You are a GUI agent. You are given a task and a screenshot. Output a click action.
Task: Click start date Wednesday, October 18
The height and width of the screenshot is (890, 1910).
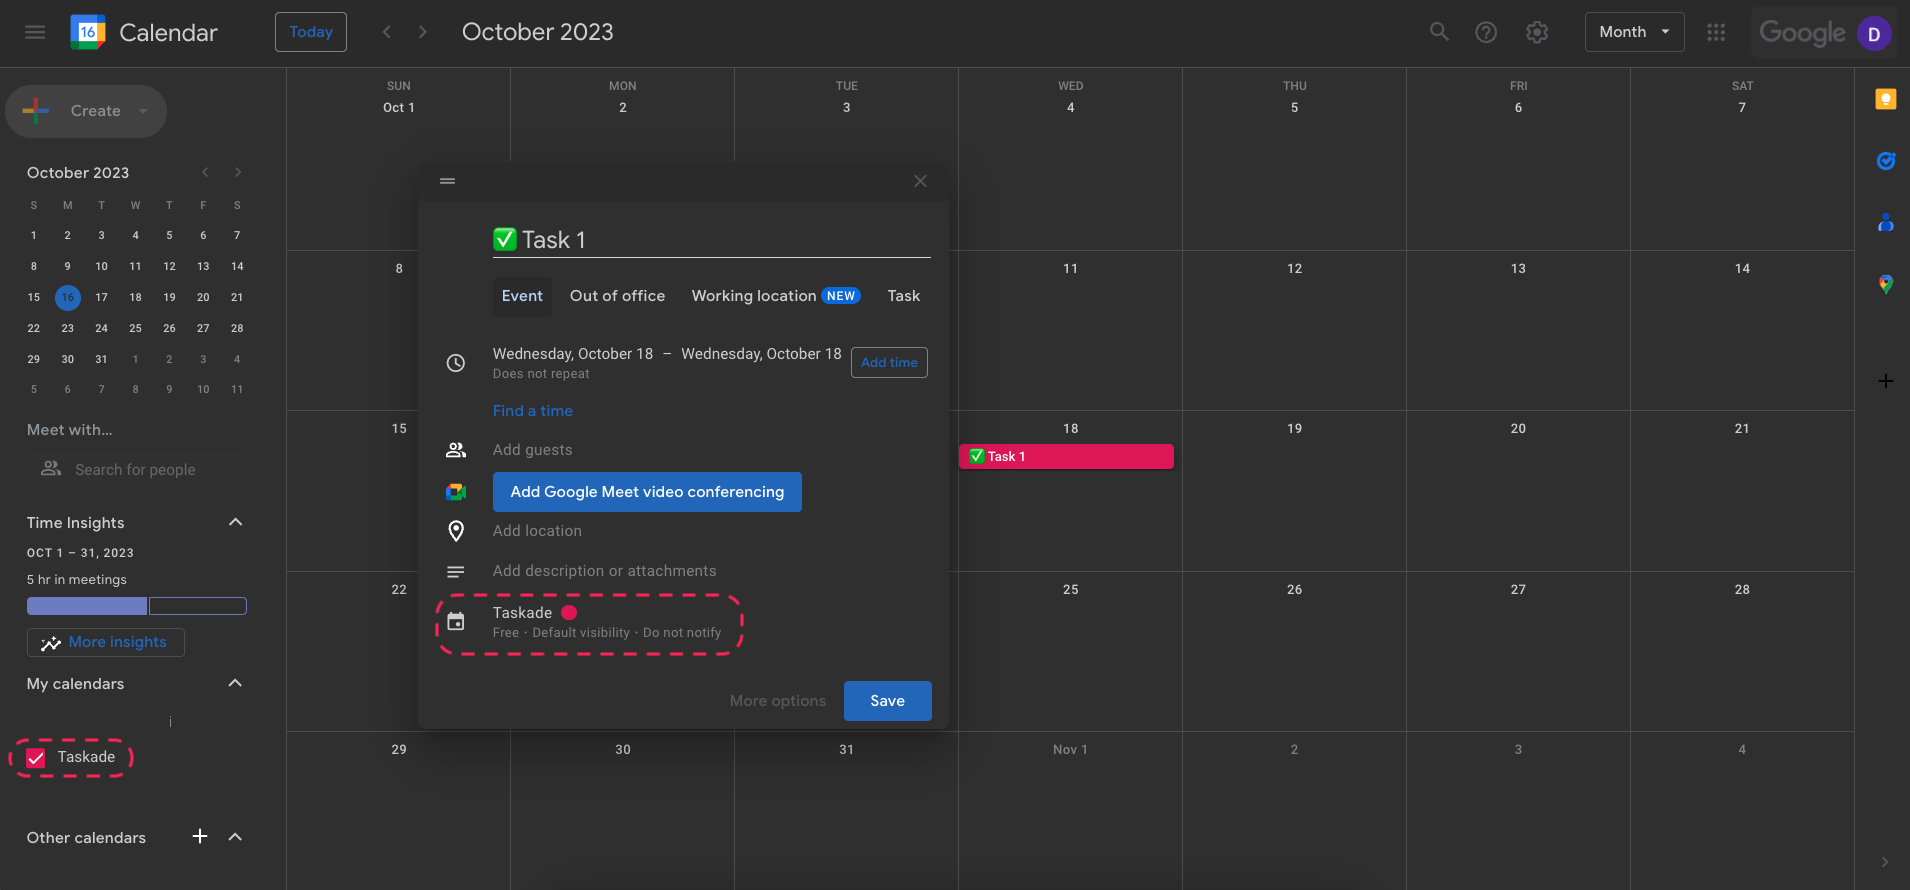pyautogui.click(x=573, y=354)
